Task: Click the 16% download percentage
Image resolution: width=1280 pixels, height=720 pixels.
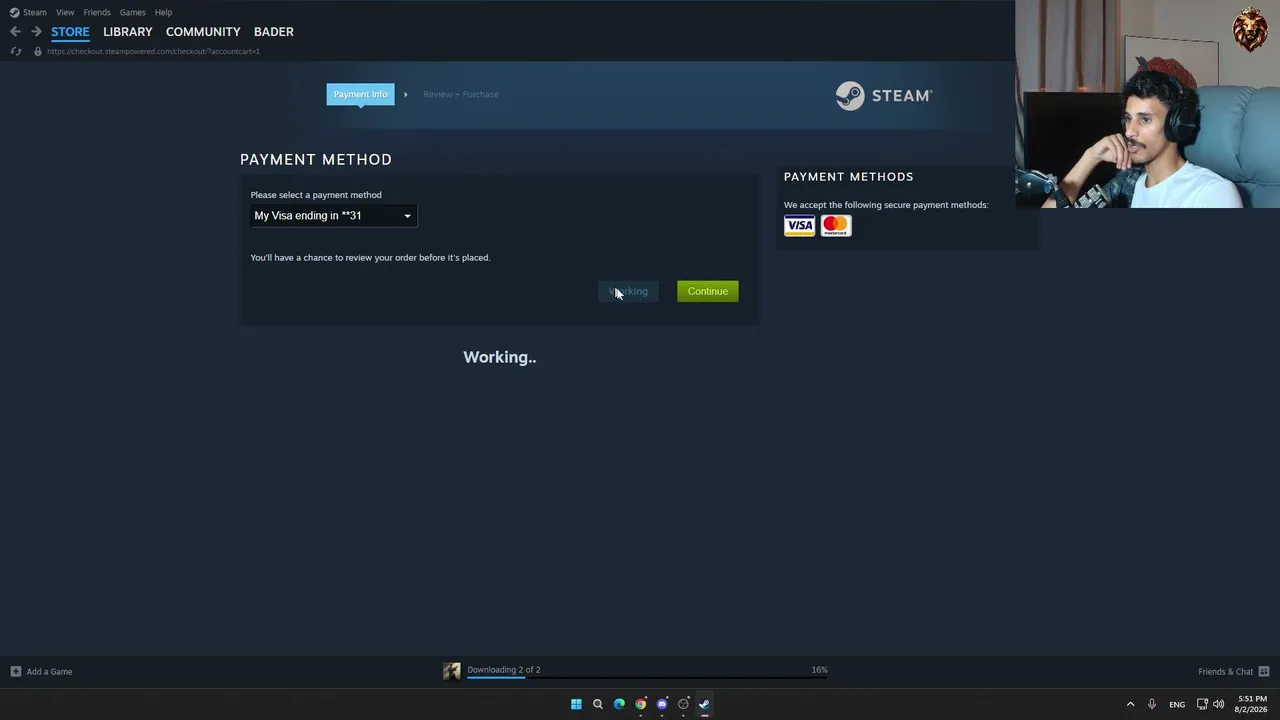Action: [x=820, y=670]
